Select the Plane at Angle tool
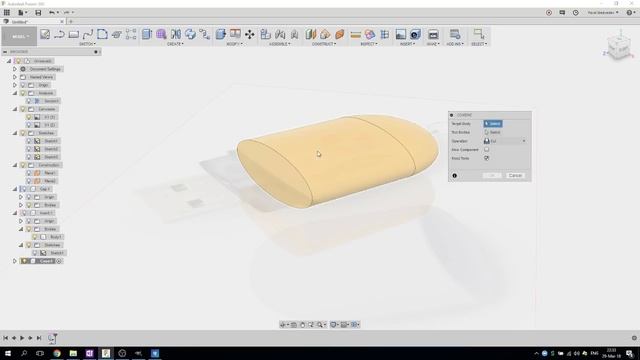 coord(325,34)
